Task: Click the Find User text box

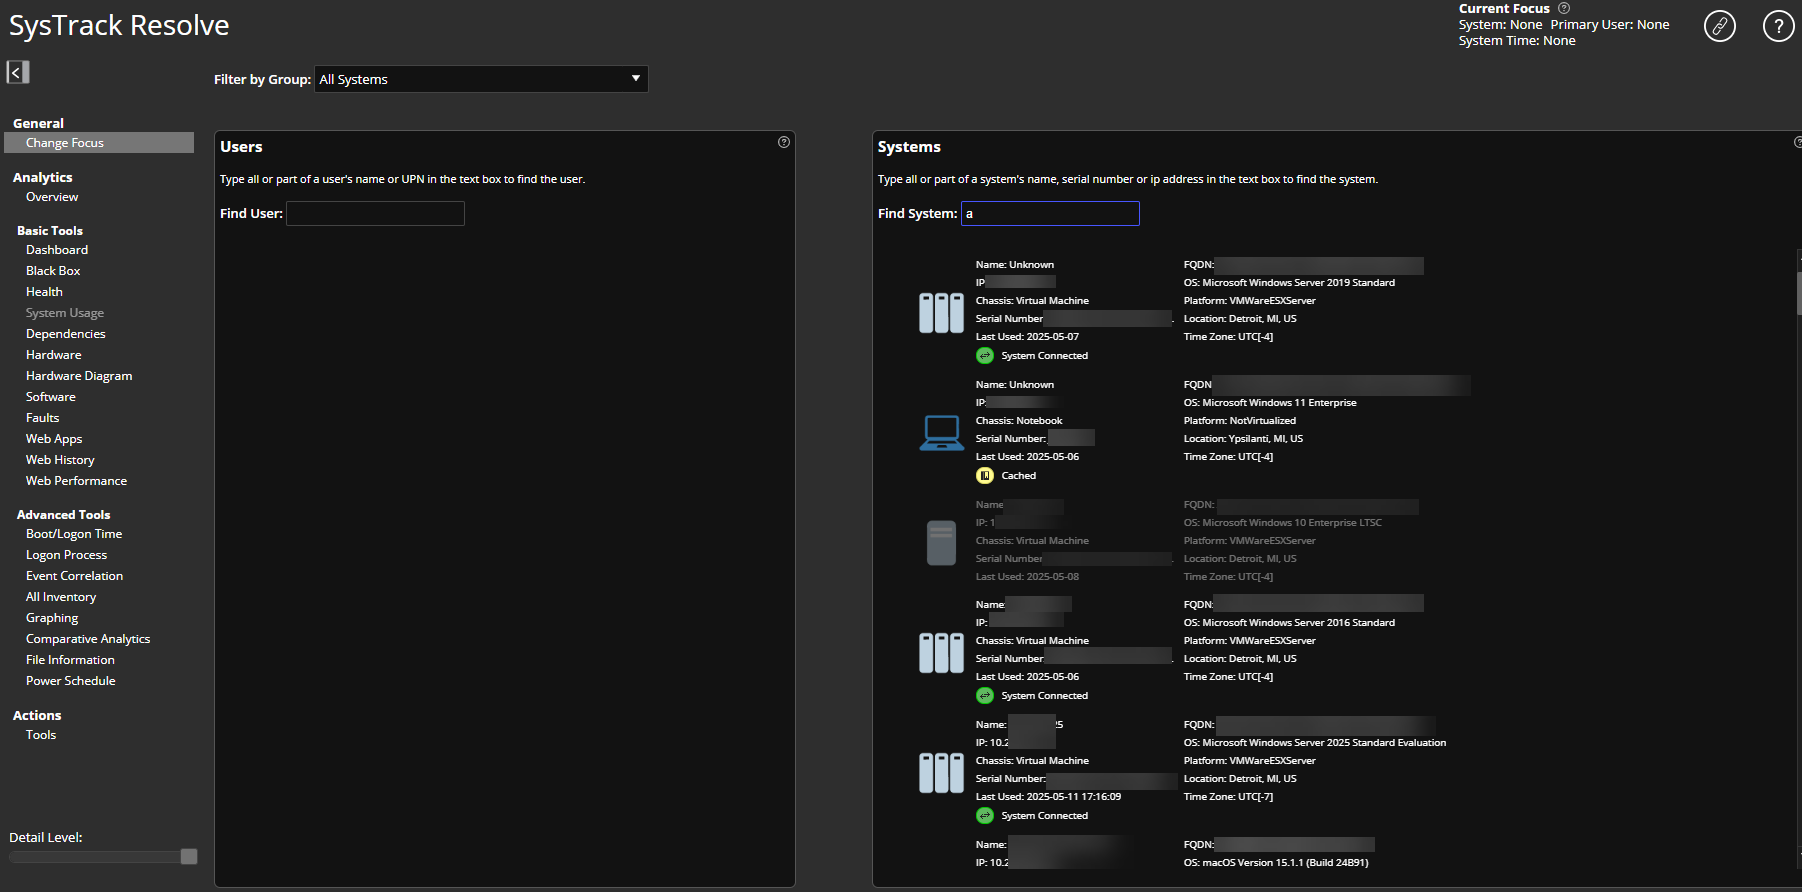Action: click(x=375, y=213)
